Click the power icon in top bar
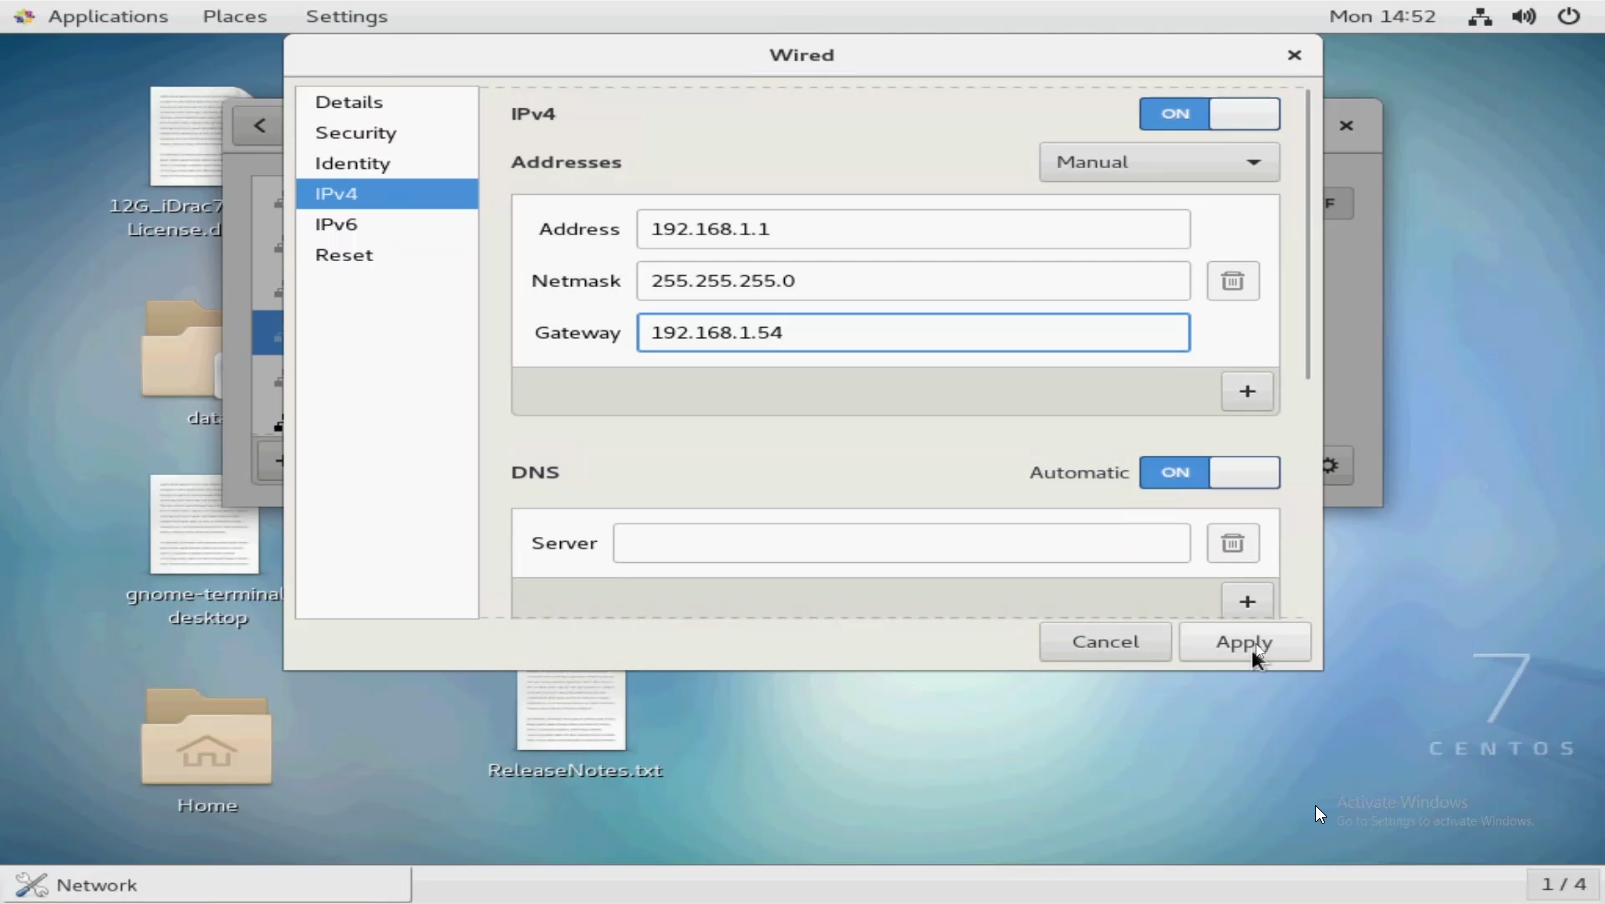This screenshot has width=1605, height=904. pyautogui.click(x=1568, y=16)
